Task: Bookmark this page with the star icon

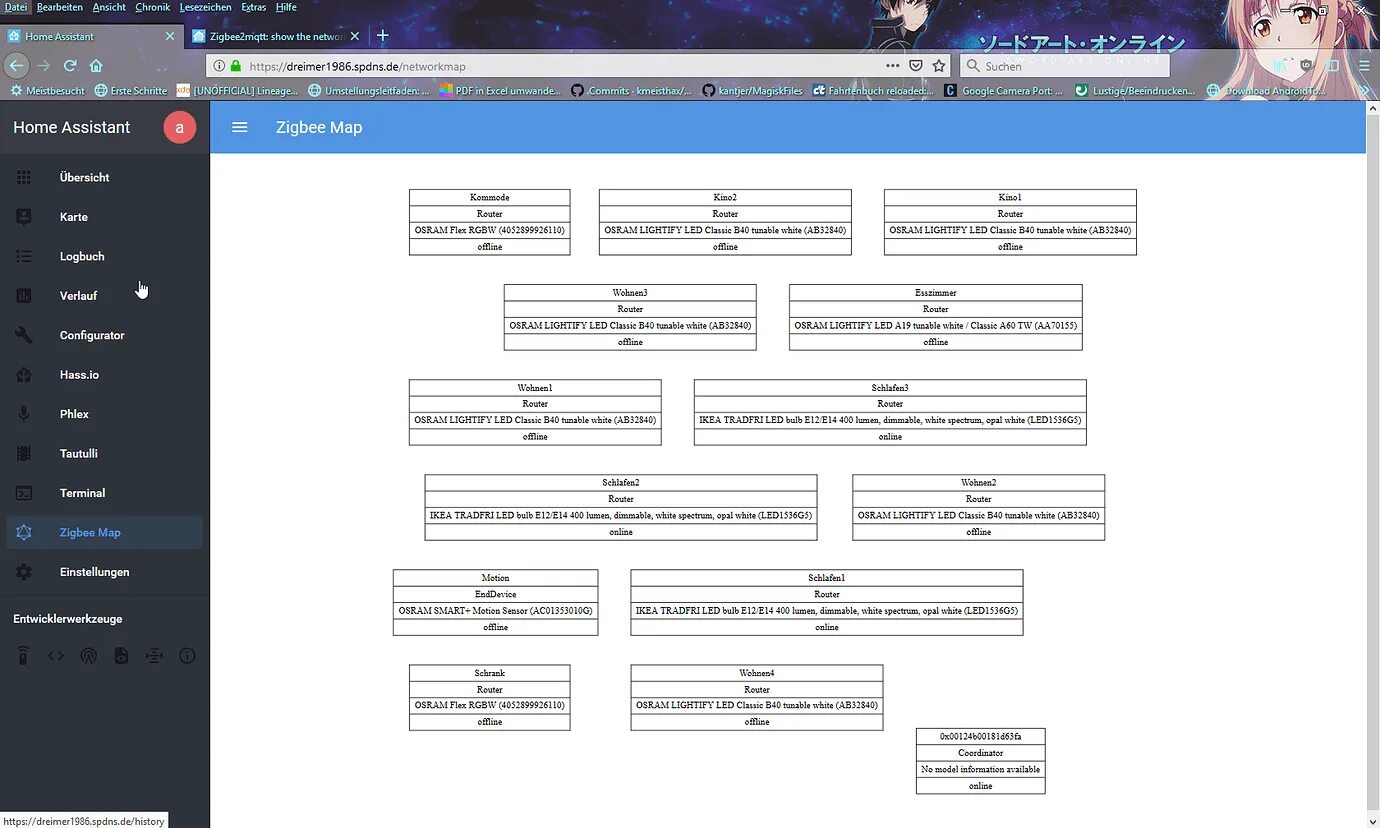Action: 939,65
